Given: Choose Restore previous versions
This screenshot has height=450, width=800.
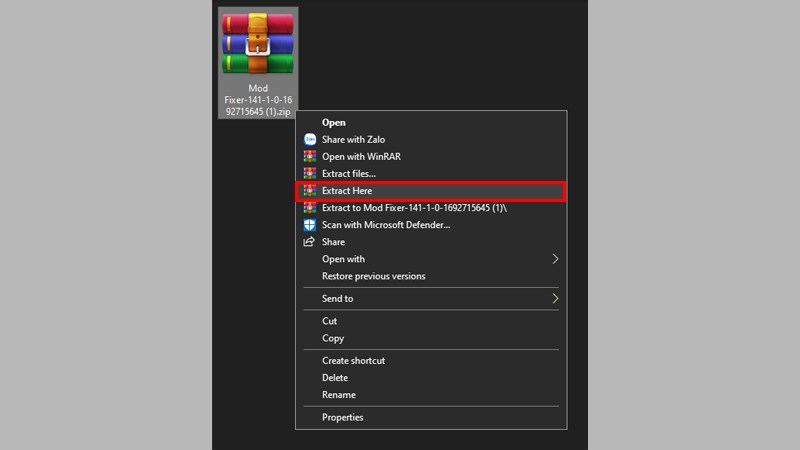Looking at the screenshot, I should pos(431,276).
